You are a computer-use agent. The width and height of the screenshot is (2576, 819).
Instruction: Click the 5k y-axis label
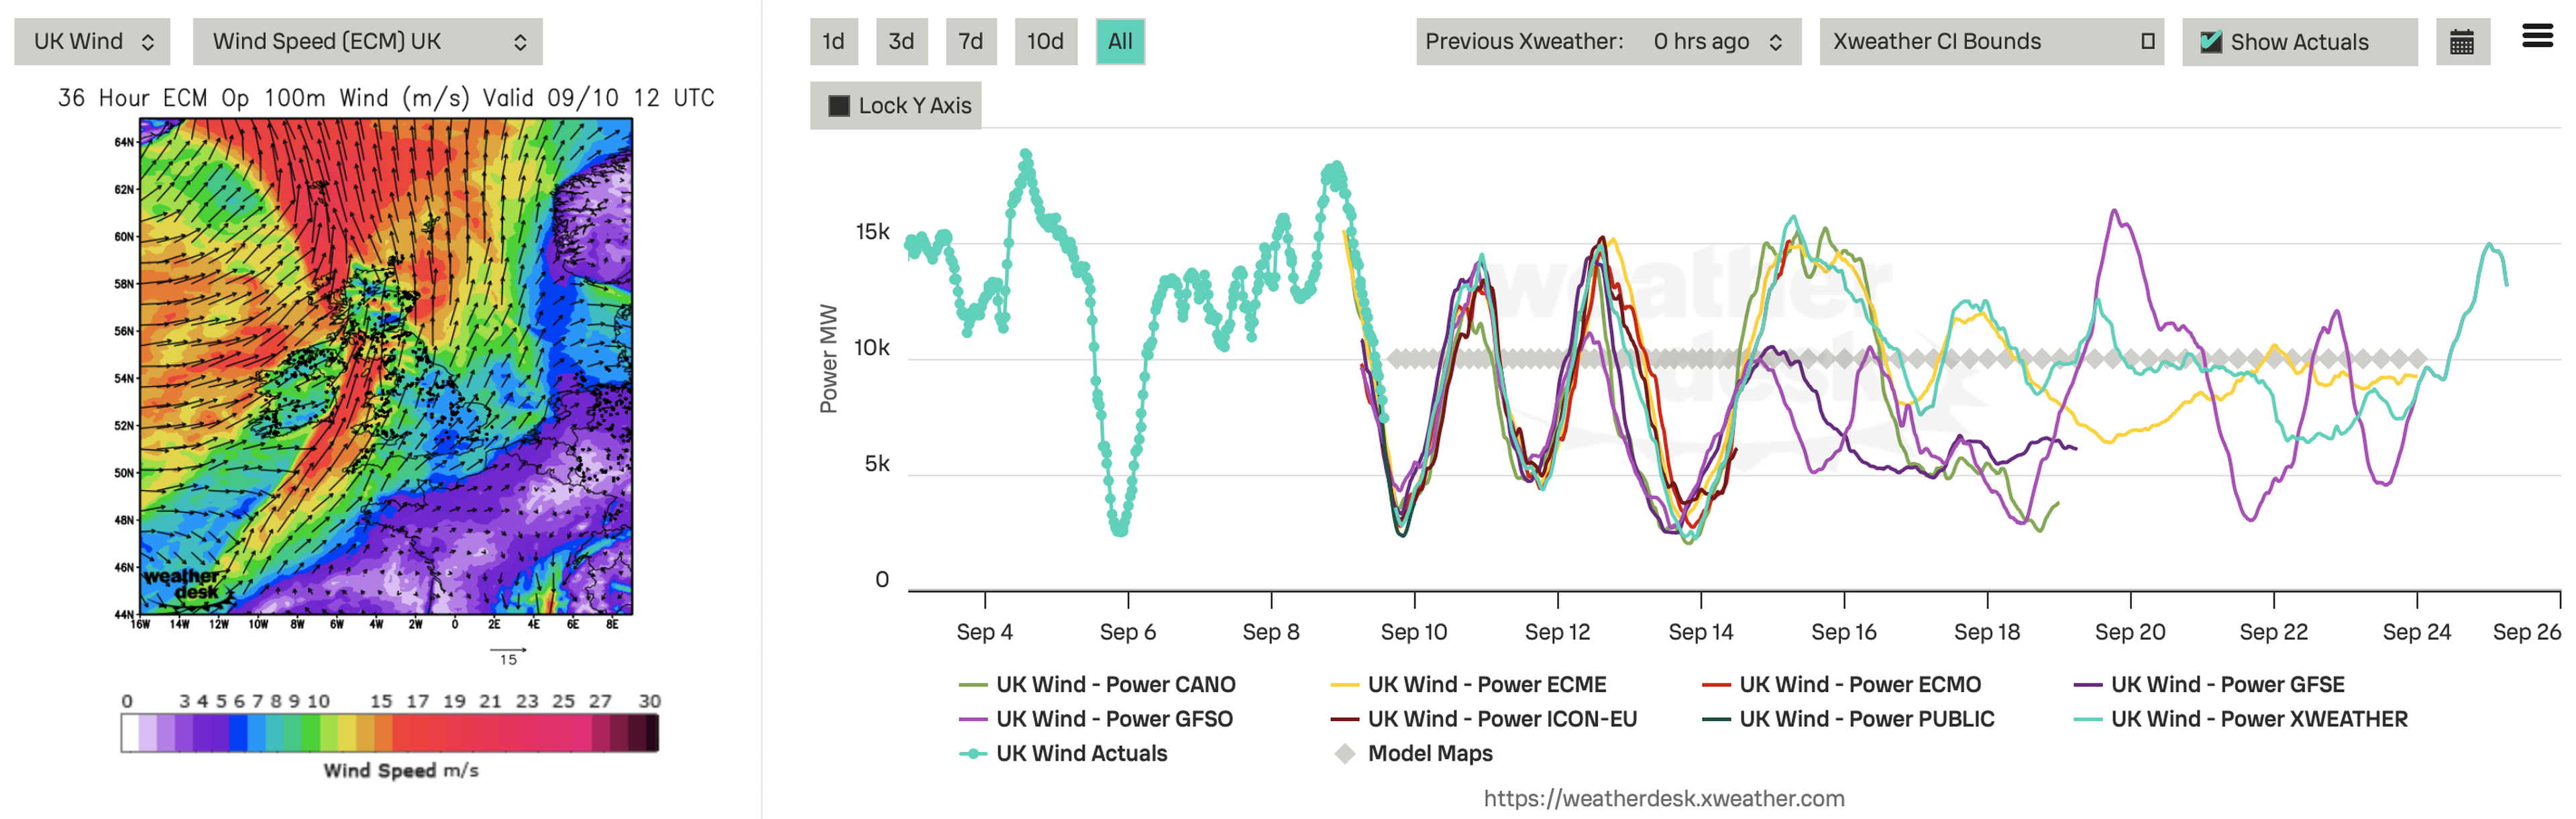[x=877, y=464]
